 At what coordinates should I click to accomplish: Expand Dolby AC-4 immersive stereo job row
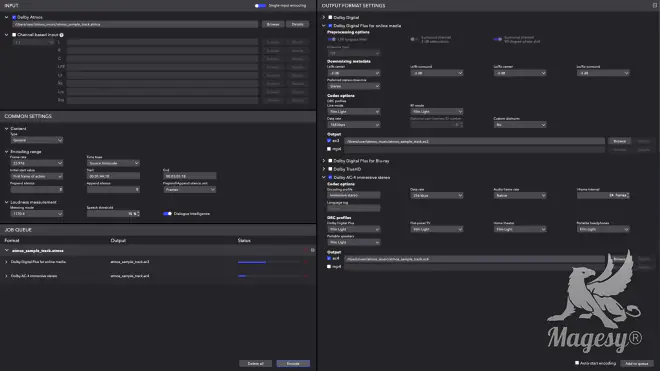click(6, 276)
